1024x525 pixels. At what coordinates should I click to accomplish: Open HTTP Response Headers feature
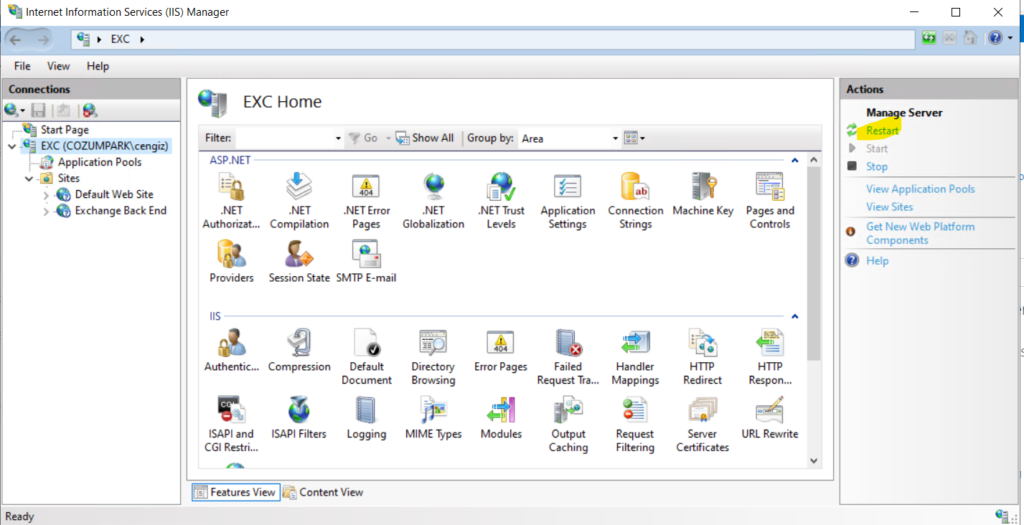coord(769,357)
